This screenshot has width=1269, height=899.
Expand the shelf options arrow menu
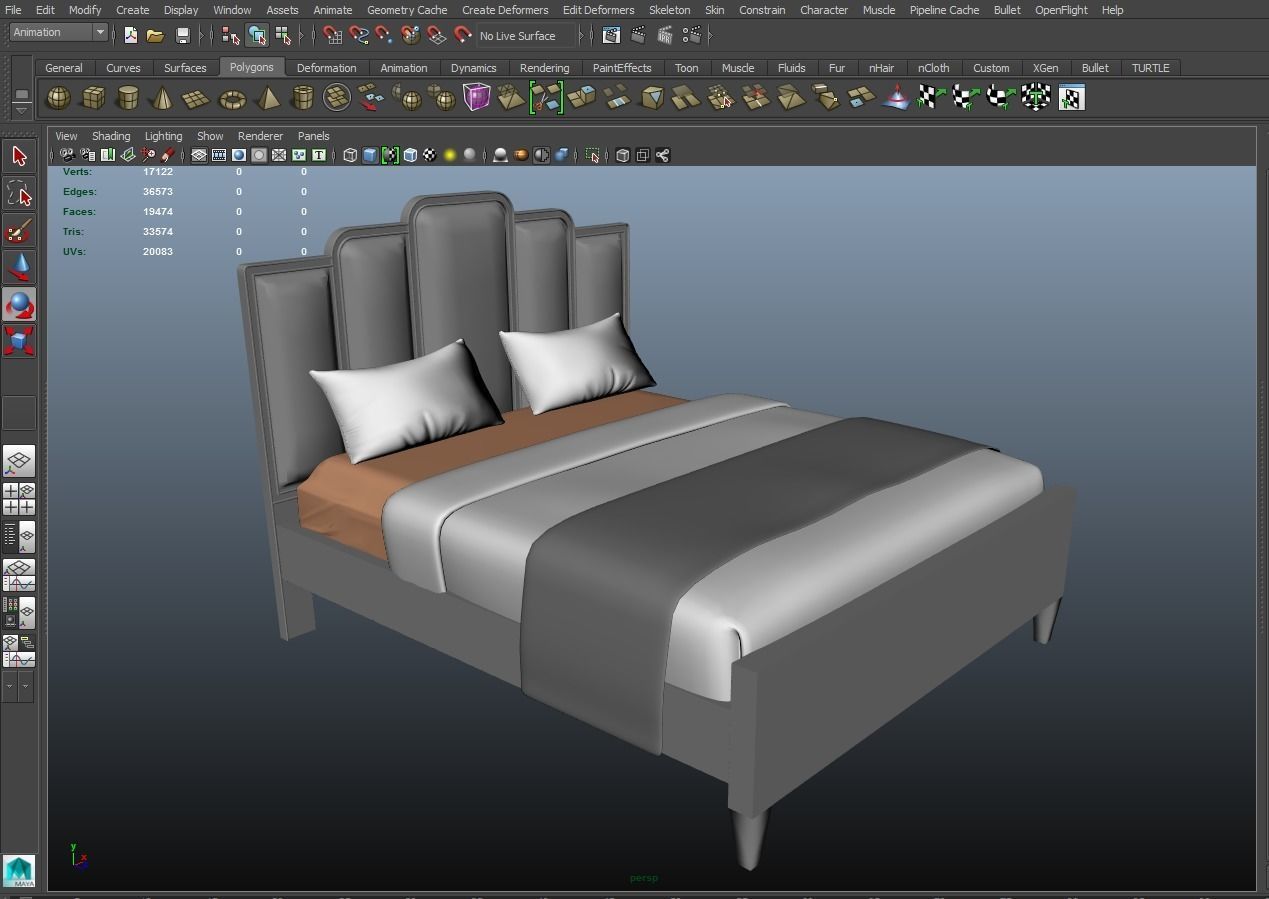pyautogui.click(x=21, y=109)
